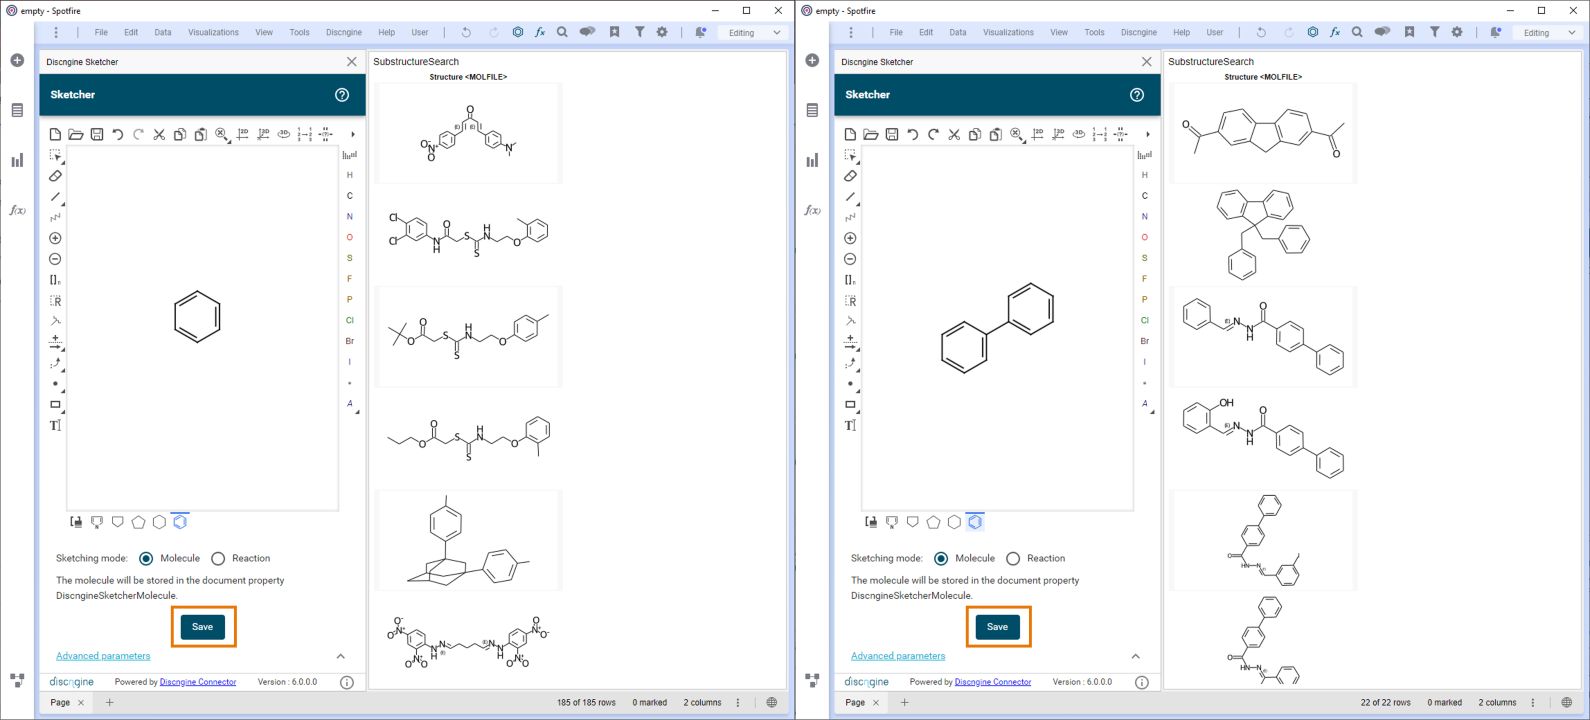
Task: Open bar chart sidebar icon in right window
Action: tap(812, 160)
